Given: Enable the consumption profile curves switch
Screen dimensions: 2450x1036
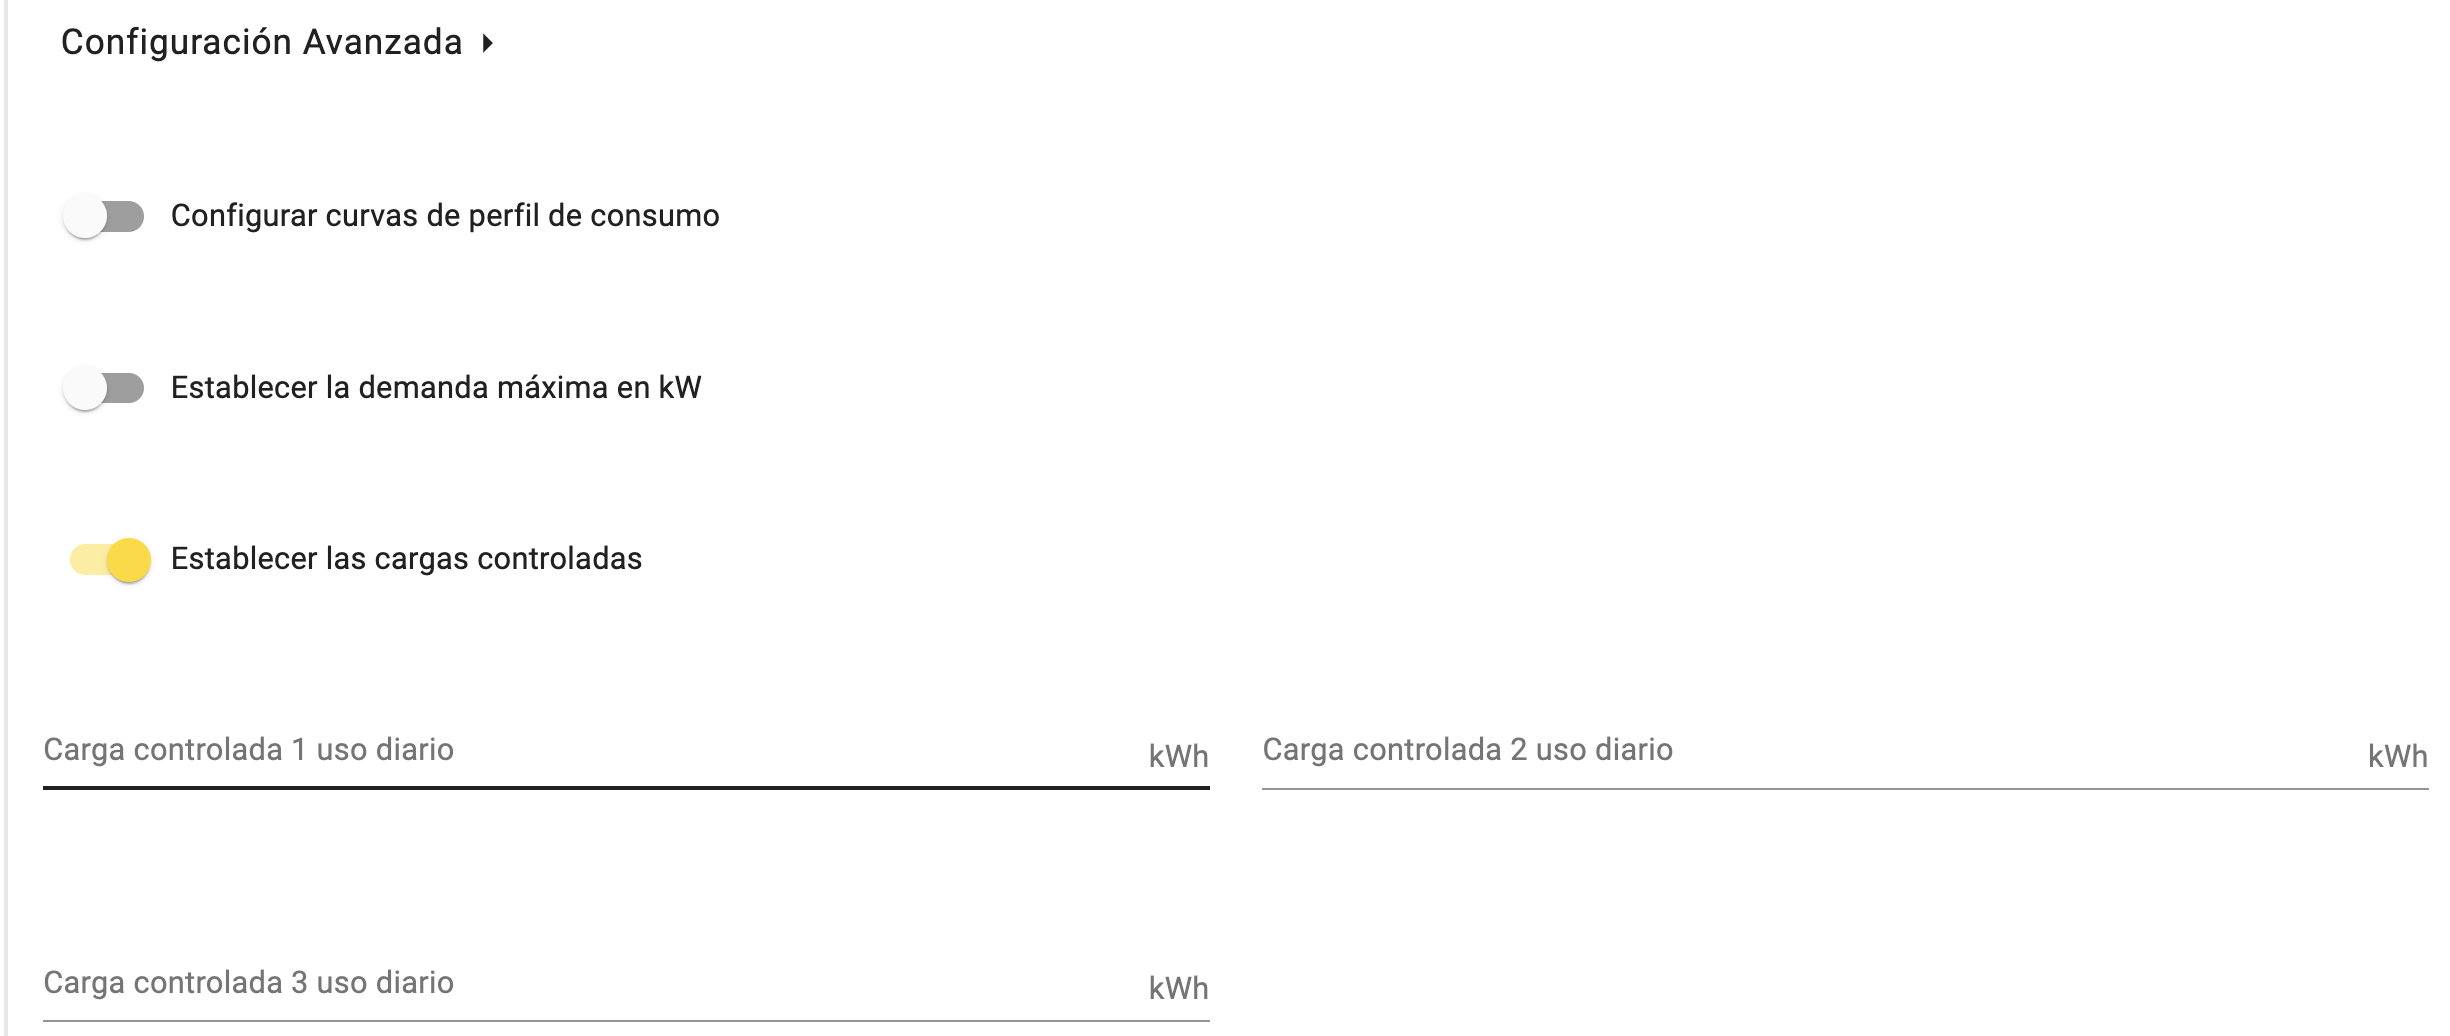Looking at the screenshot, I should tap(104, 216).
